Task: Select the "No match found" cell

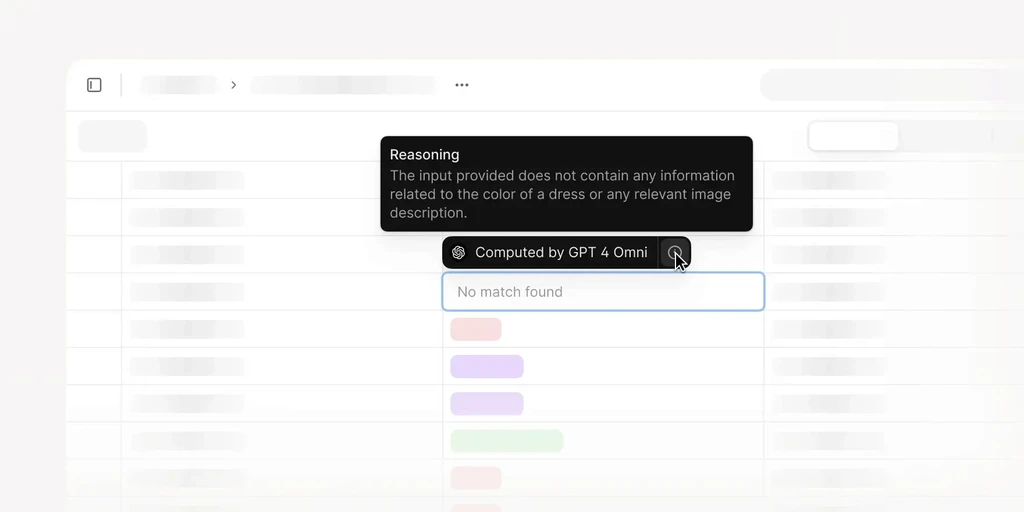Action: pyautogui.click(x=603, y=291)
